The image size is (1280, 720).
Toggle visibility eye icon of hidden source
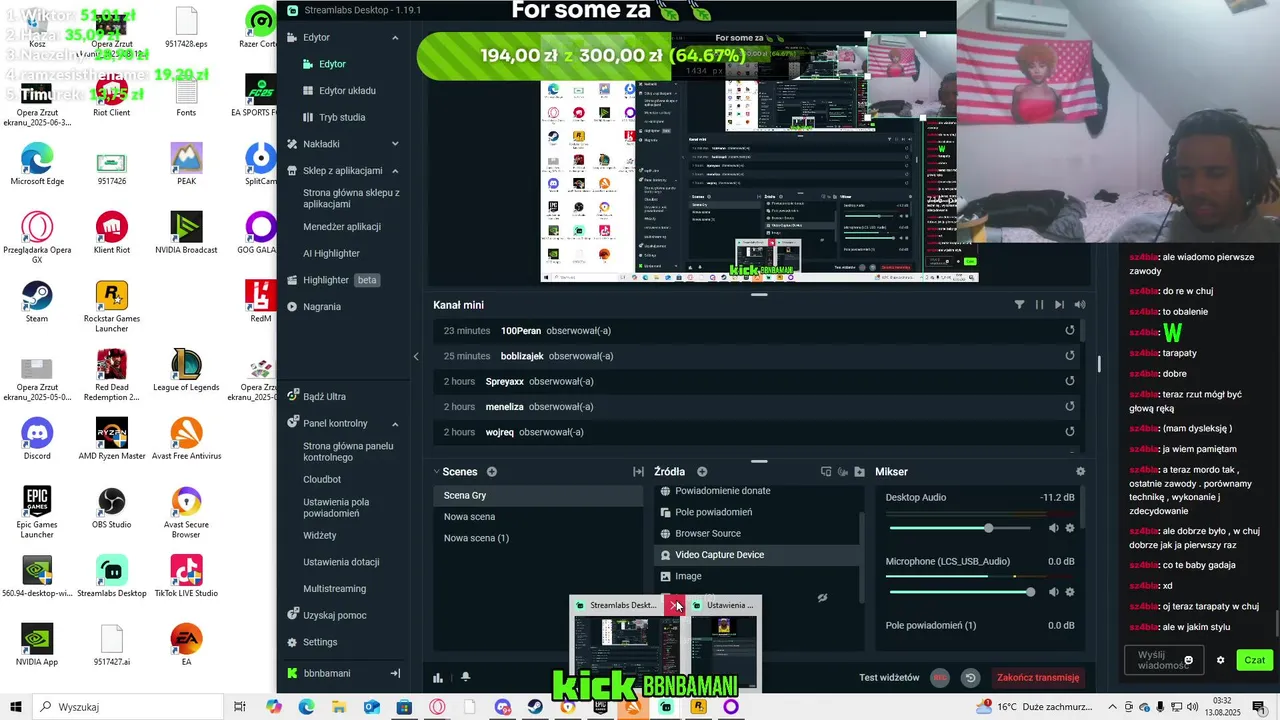click(x=822, y=598)
